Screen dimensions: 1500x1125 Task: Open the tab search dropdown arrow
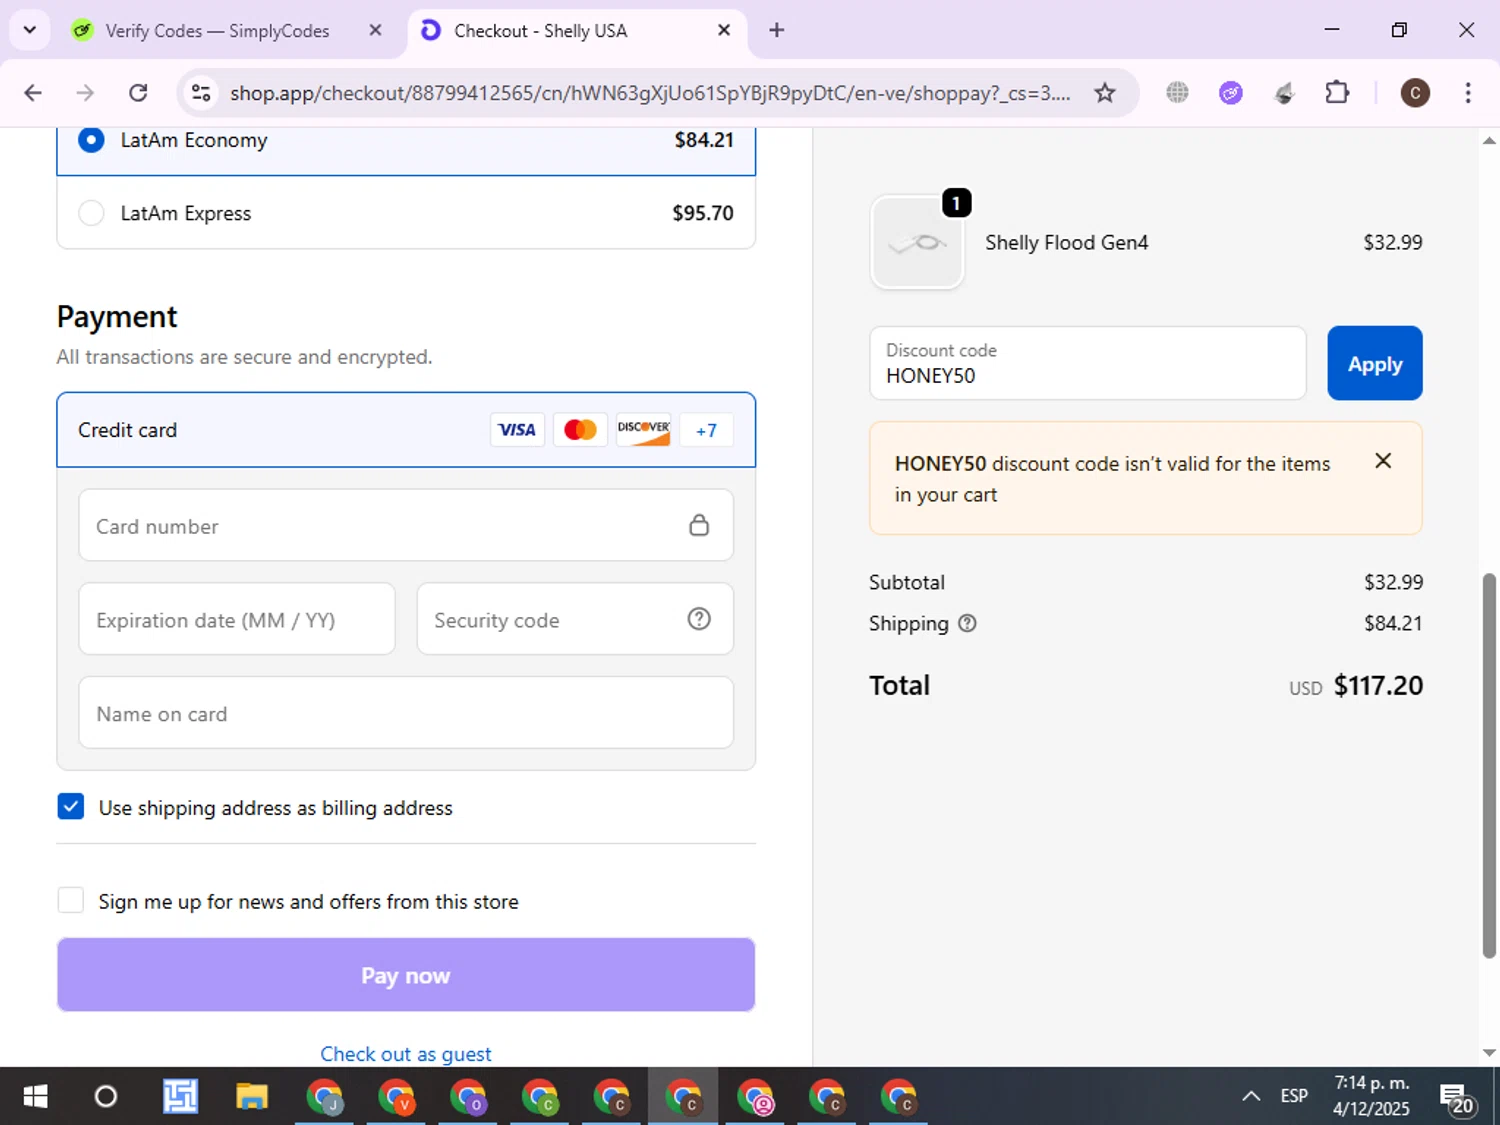pyautogui.click(x=29, y=30)
